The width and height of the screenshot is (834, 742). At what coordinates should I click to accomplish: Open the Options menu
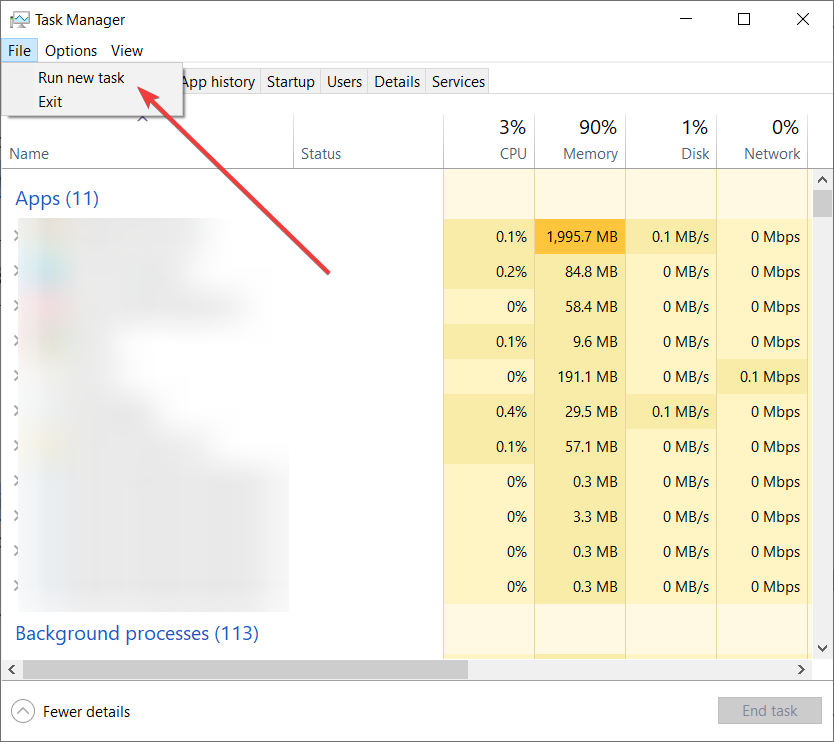tap(71, 51)
